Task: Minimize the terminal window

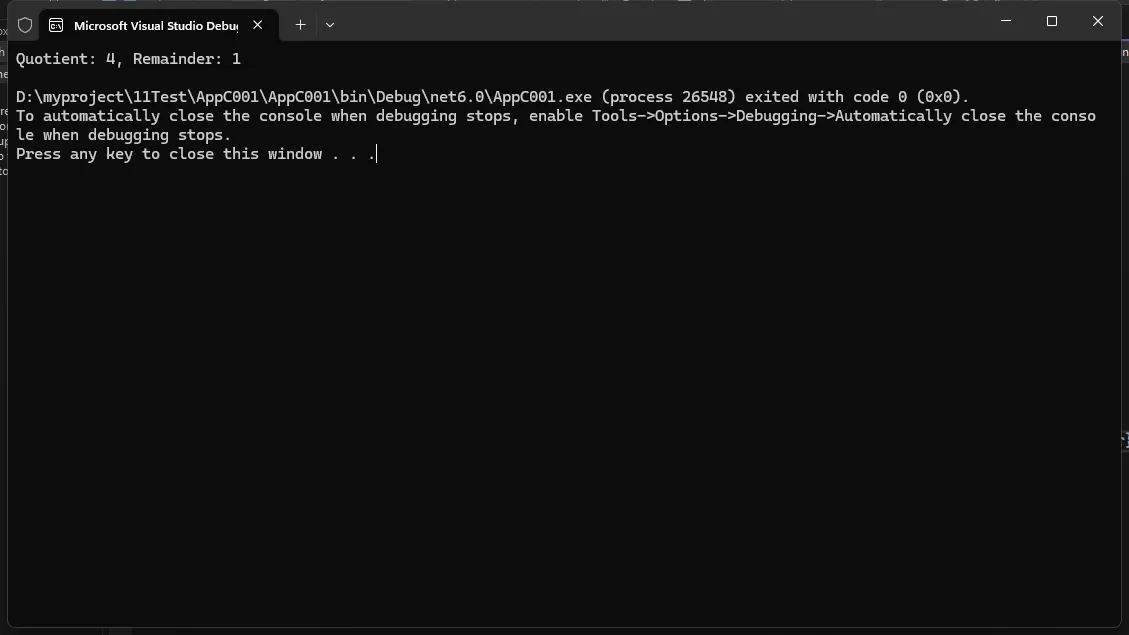Action: point(1006,21)
